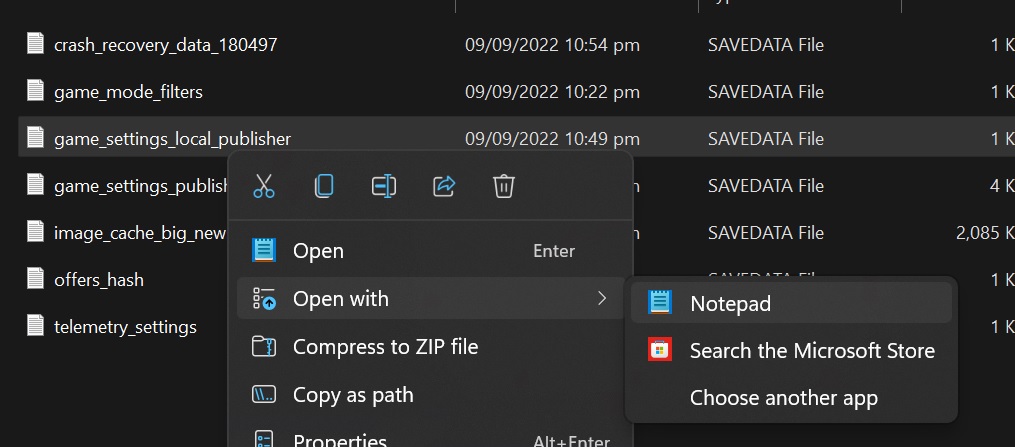This screenshot has height=447, width=1015.
Task: Click the Cut scissors icon
Action: [264, 186]
